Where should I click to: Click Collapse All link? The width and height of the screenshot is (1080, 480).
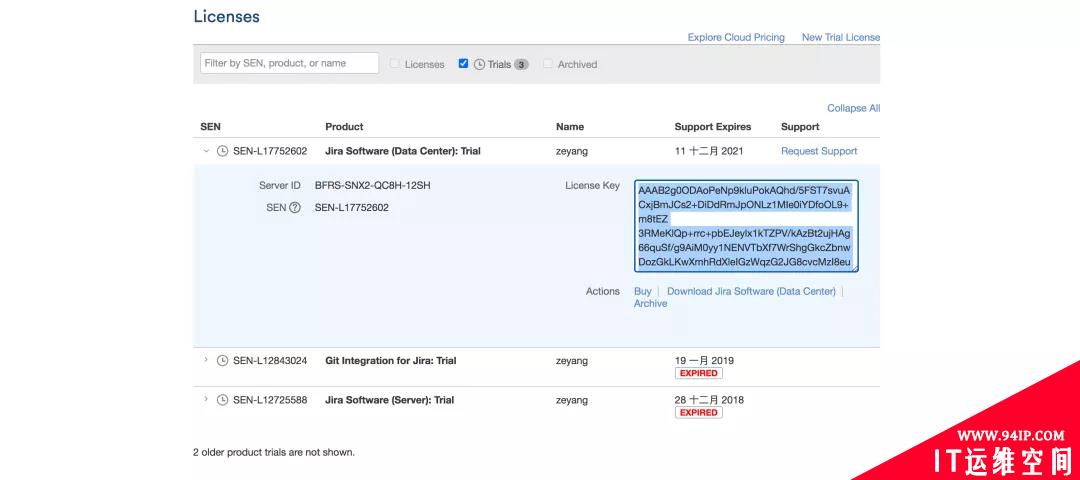853,108
